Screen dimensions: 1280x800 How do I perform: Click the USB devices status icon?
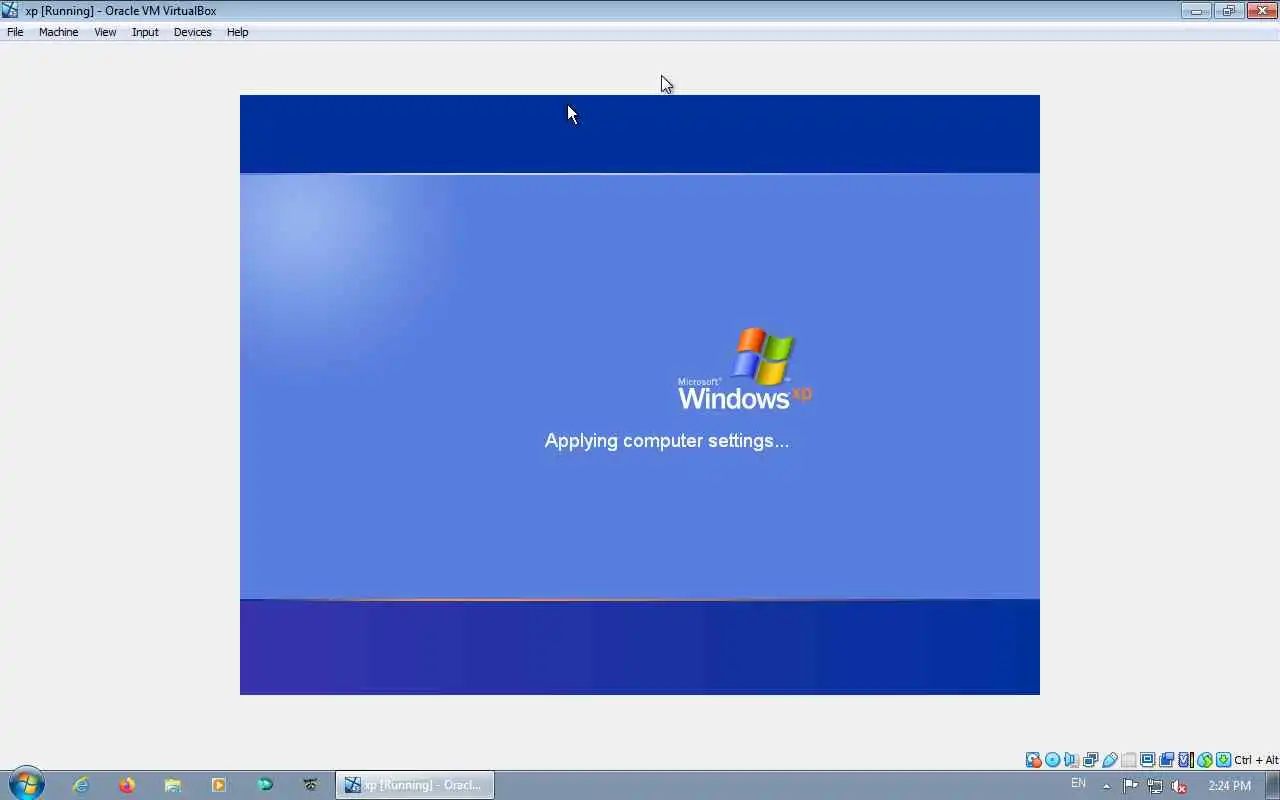(x=1109, y=760)
